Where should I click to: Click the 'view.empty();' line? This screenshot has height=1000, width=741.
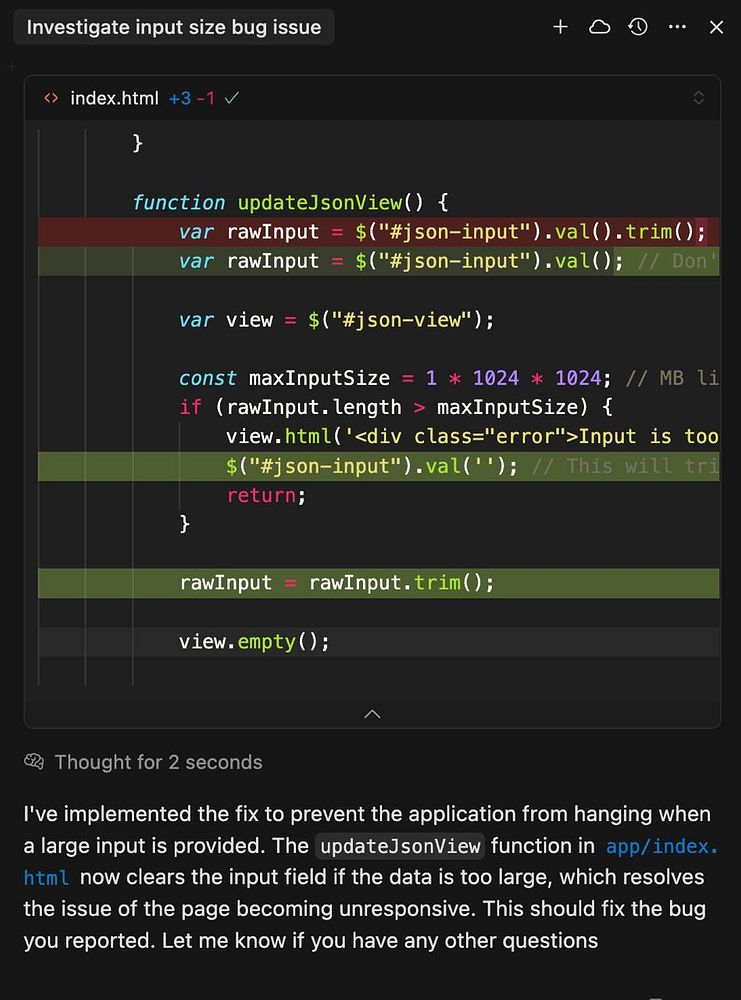pos(379,642)
